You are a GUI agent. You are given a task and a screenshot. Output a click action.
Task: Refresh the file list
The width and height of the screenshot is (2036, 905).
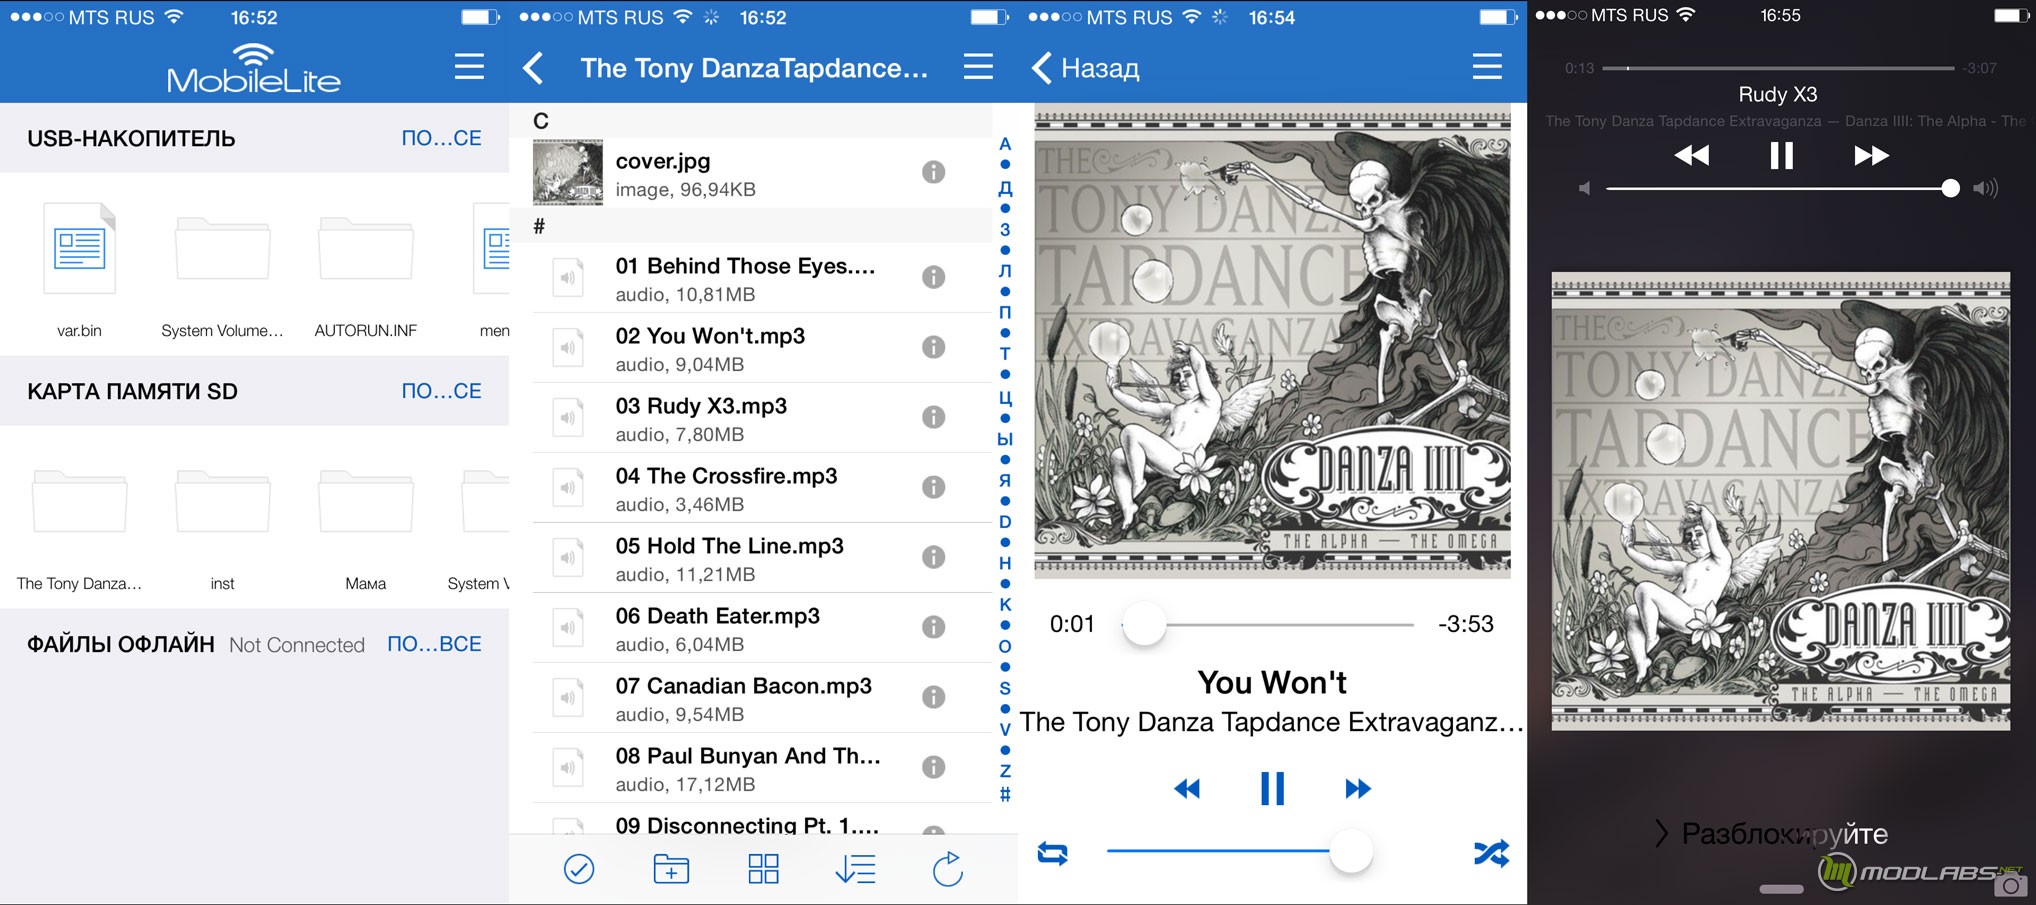pyautogui.click(x=948, y=868)
